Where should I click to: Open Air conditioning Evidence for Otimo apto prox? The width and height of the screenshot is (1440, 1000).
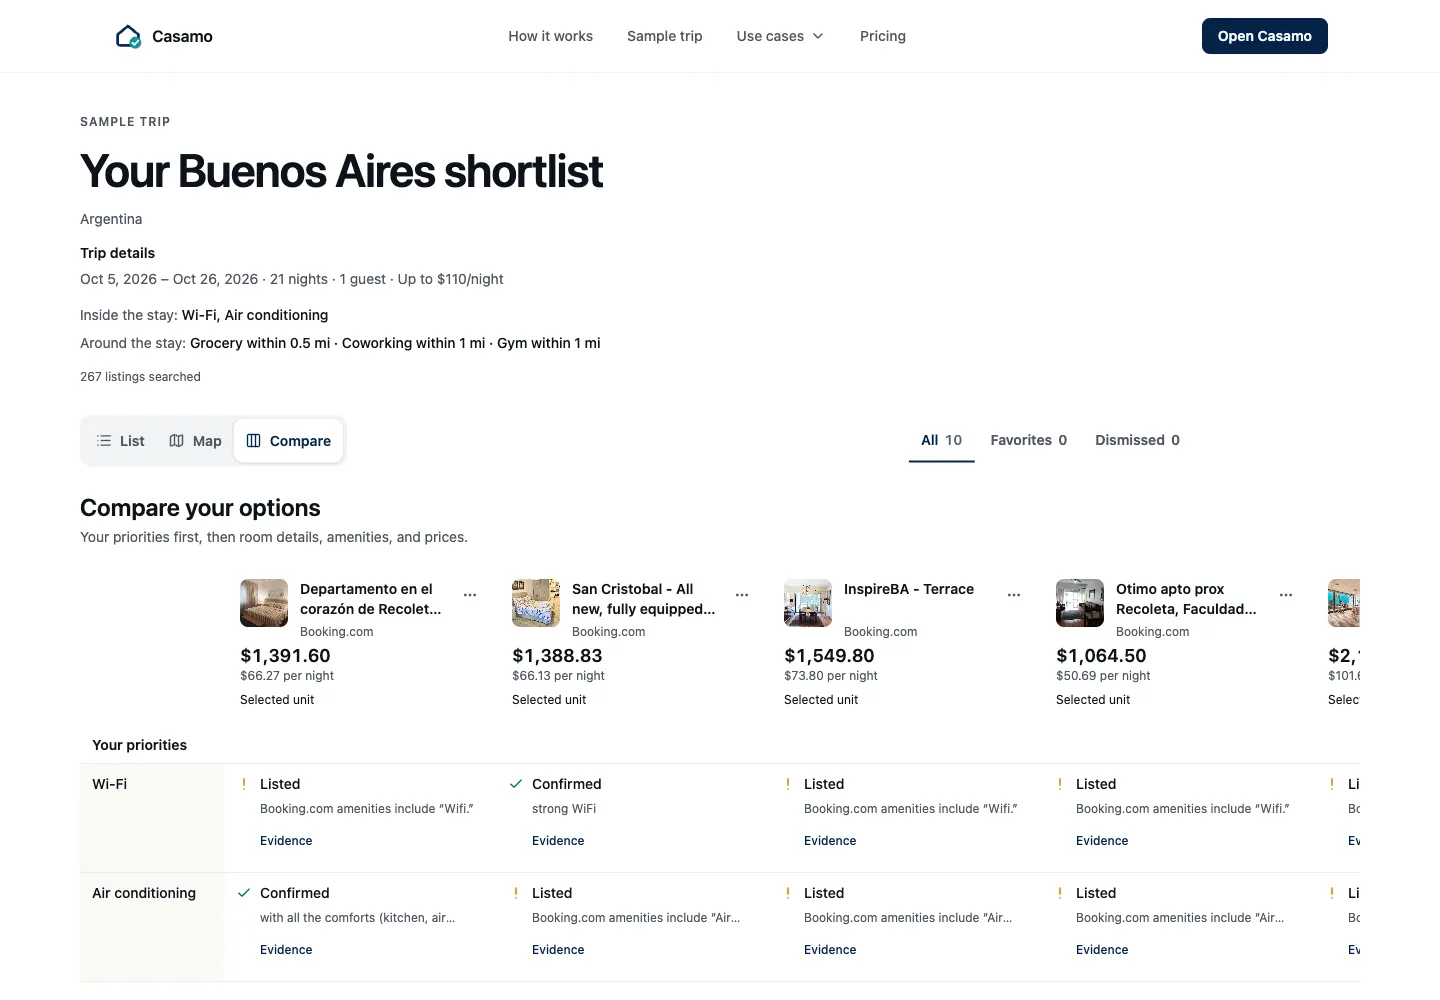(1102, 950)
